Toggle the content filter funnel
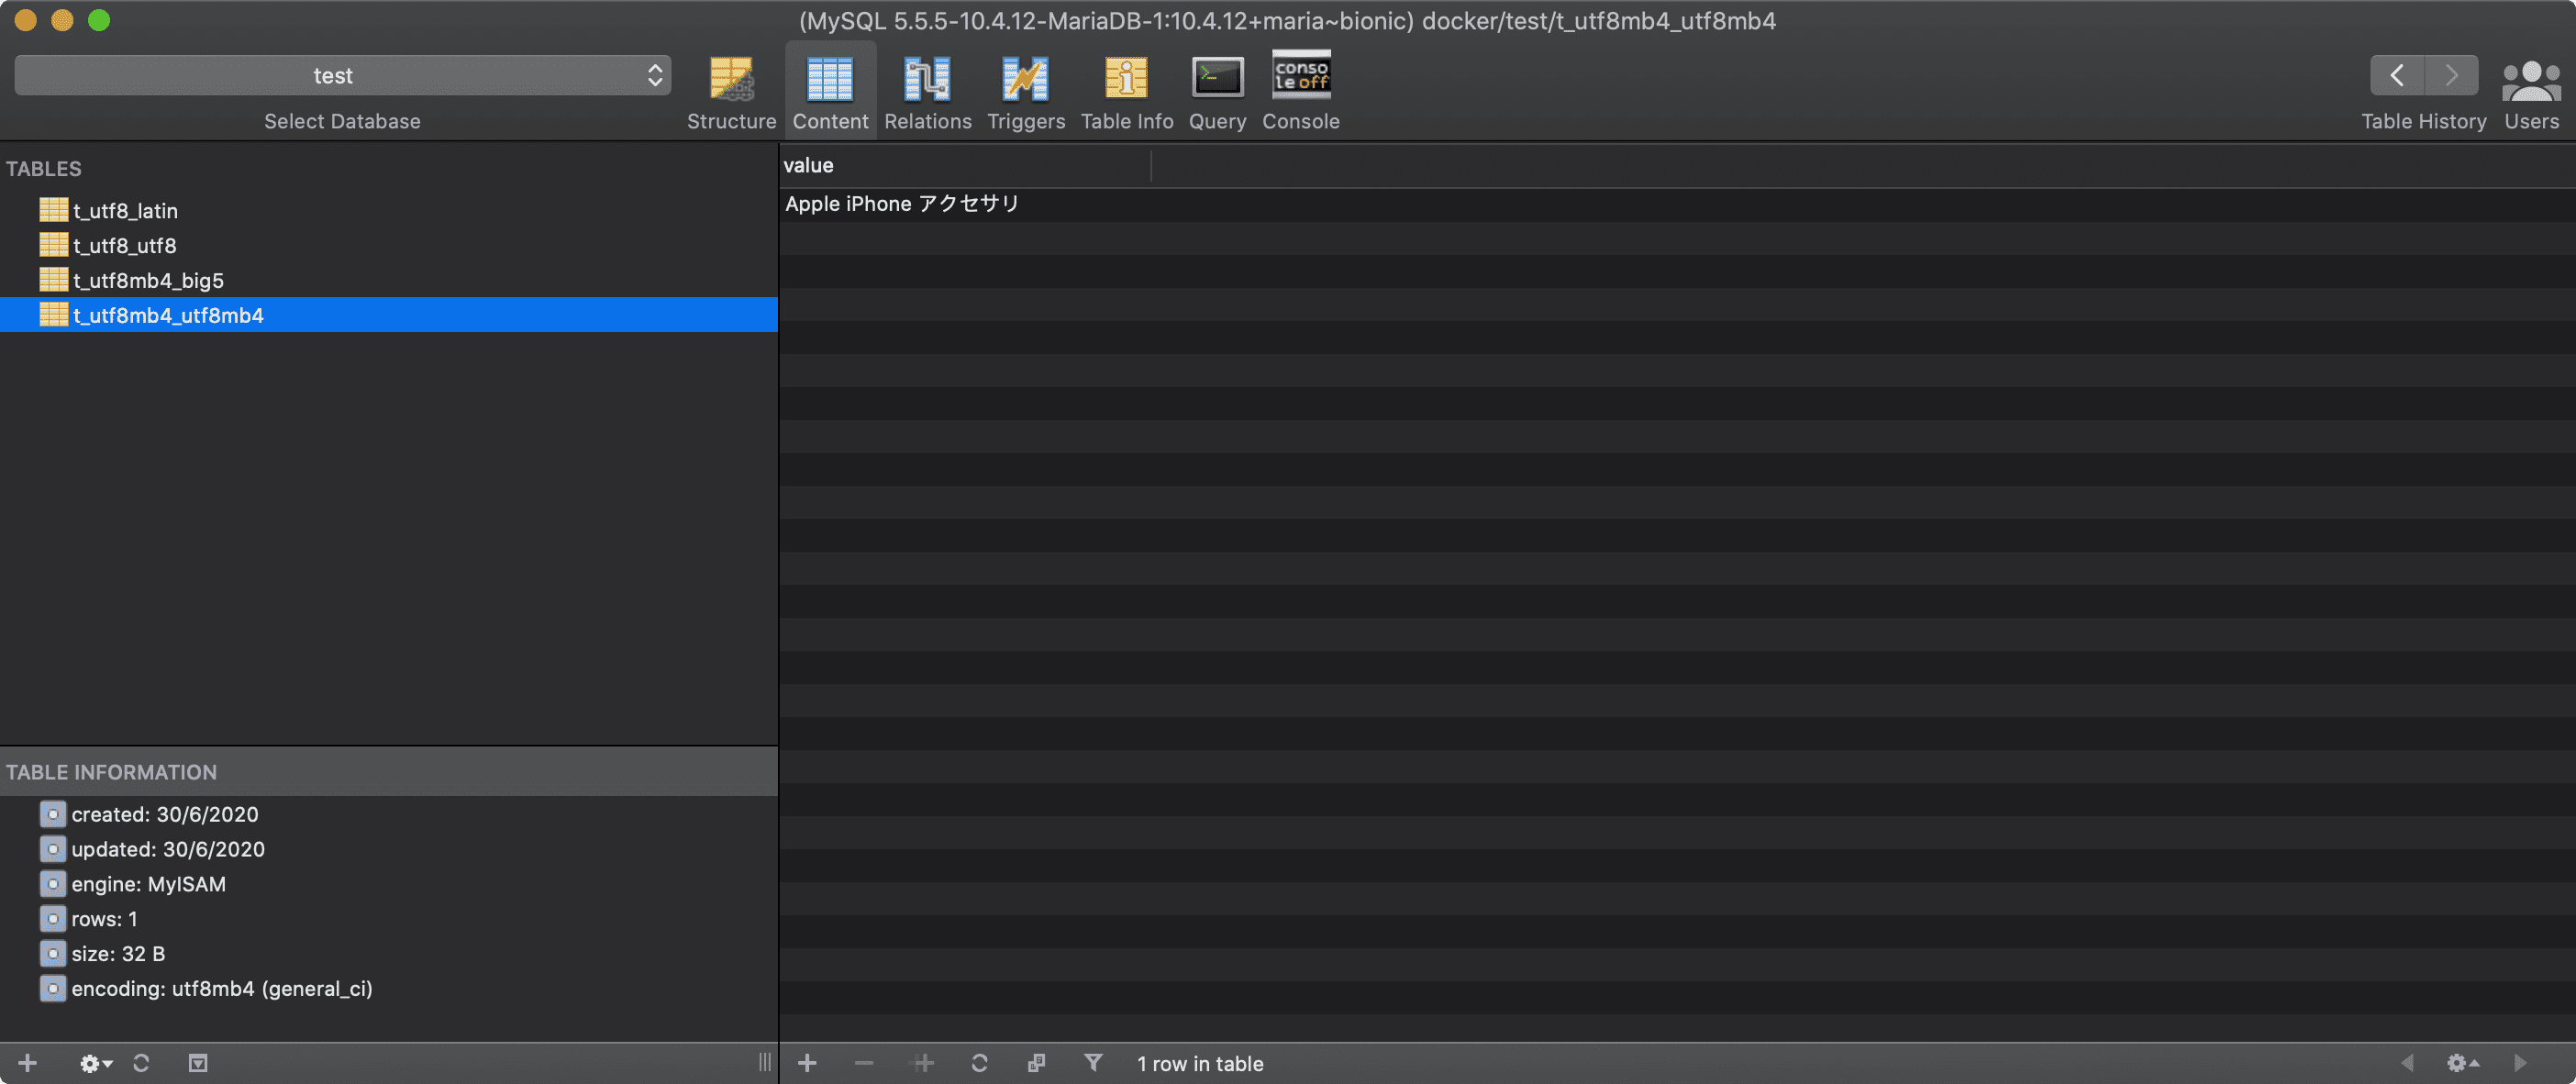 [x=1093, y=1063]
